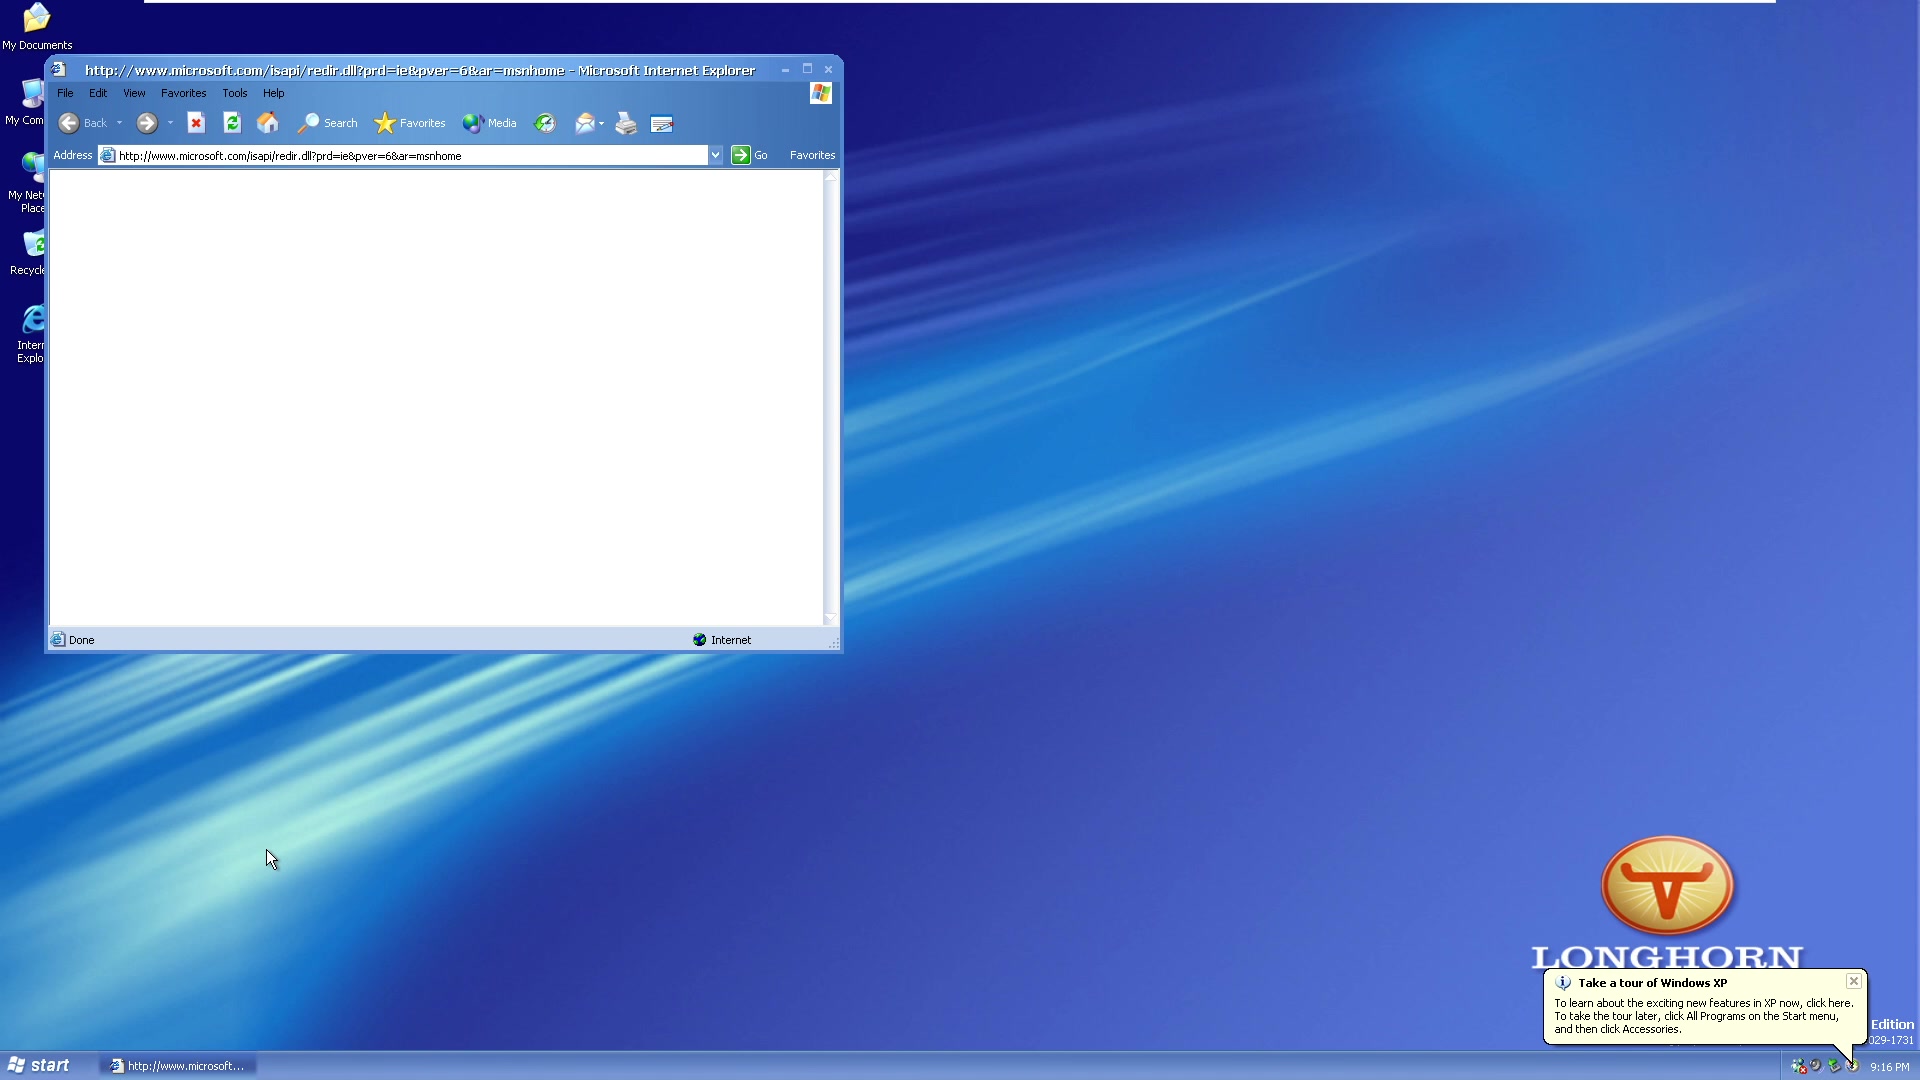Open the Start menu
1920x1080 pixels.
pos(39,1065)
